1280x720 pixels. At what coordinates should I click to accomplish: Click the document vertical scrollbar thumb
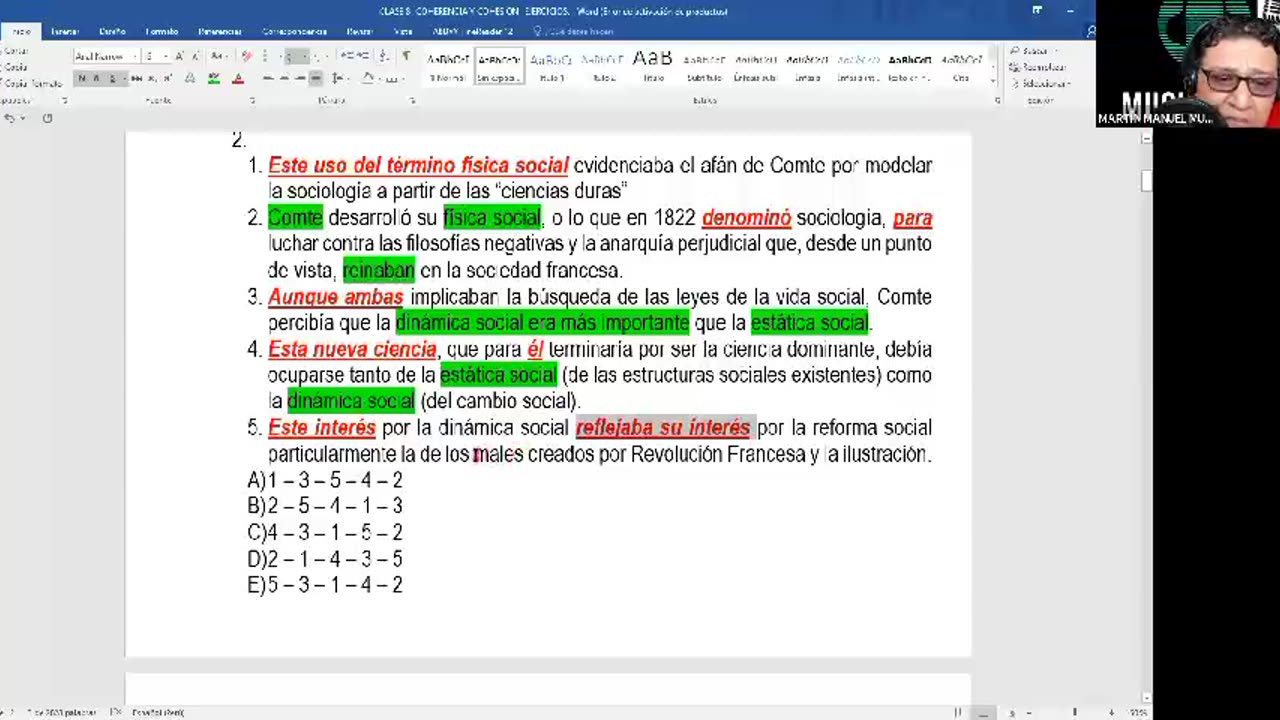point(1146,180)
